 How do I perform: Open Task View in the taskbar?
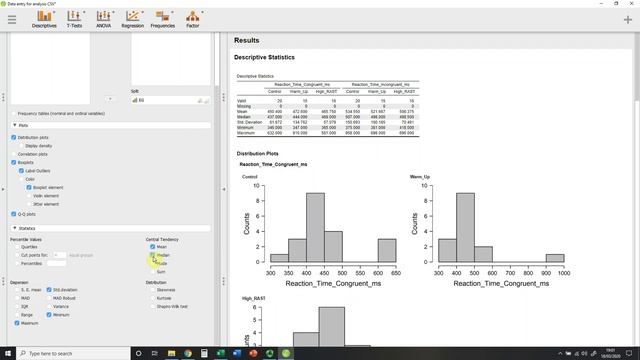[x=155, y=353]
